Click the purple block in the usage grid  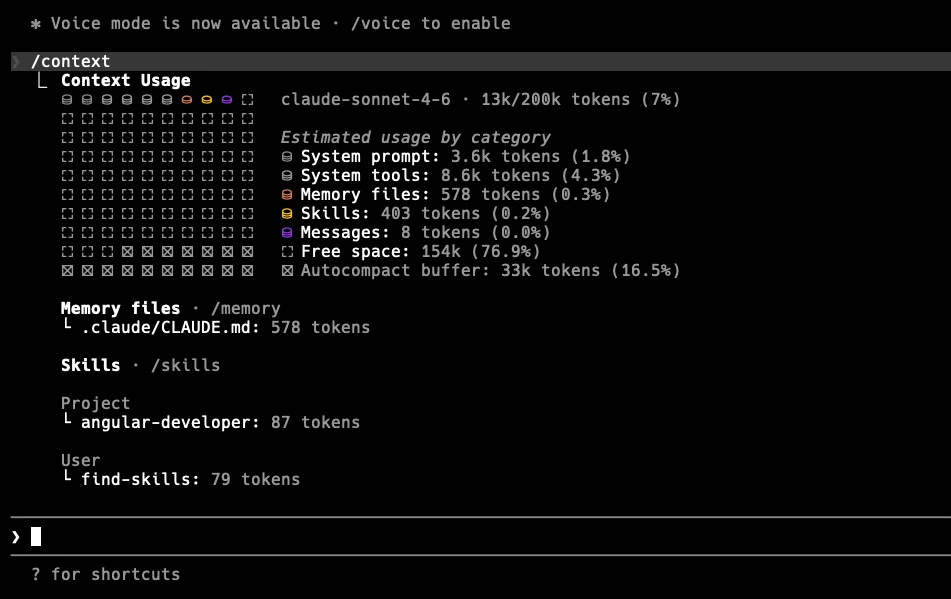(227, 100)
